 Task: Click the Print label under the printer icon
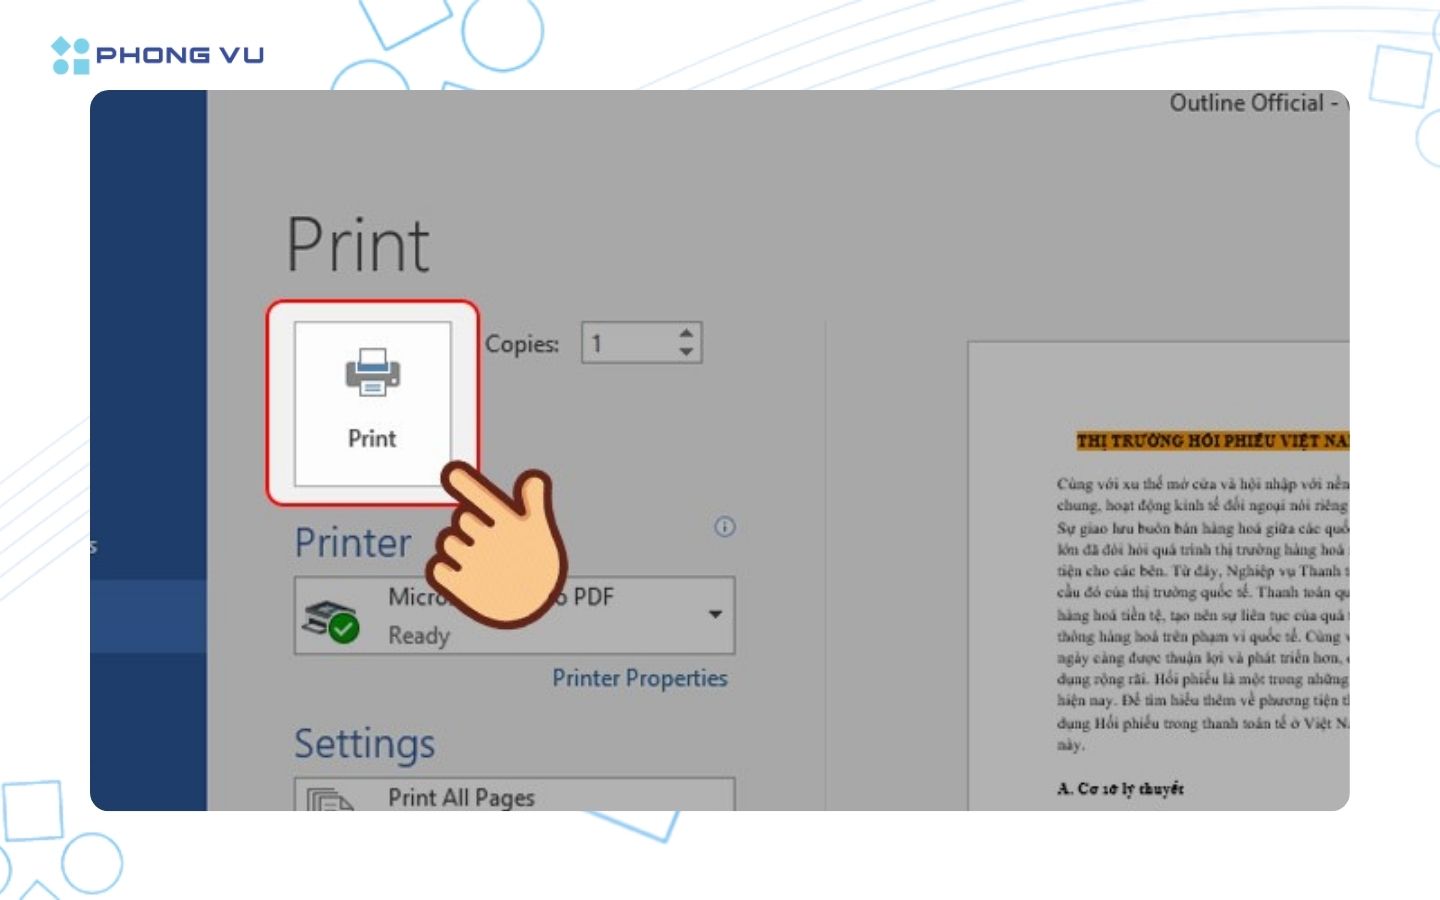(374, 438)
